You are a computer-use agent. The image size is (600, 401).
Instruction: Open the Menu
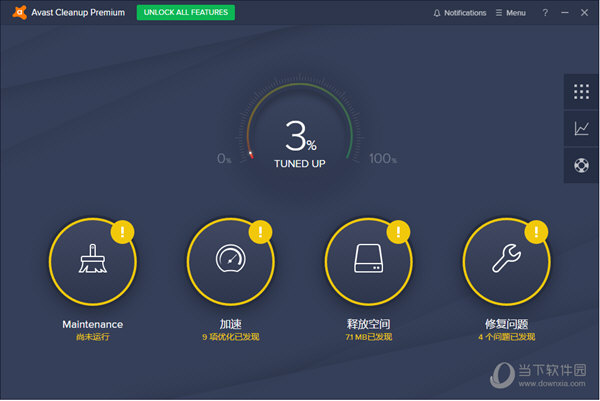coord(510,13)
